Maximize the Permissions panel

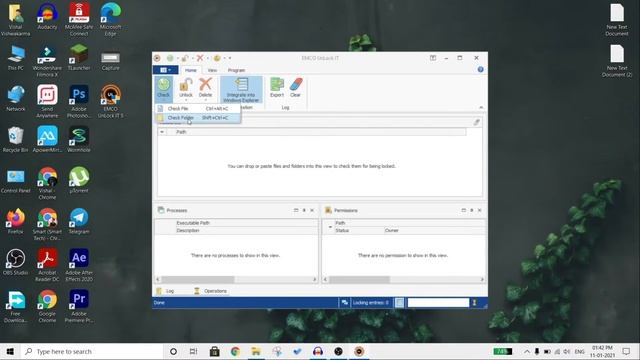point(463,210)
